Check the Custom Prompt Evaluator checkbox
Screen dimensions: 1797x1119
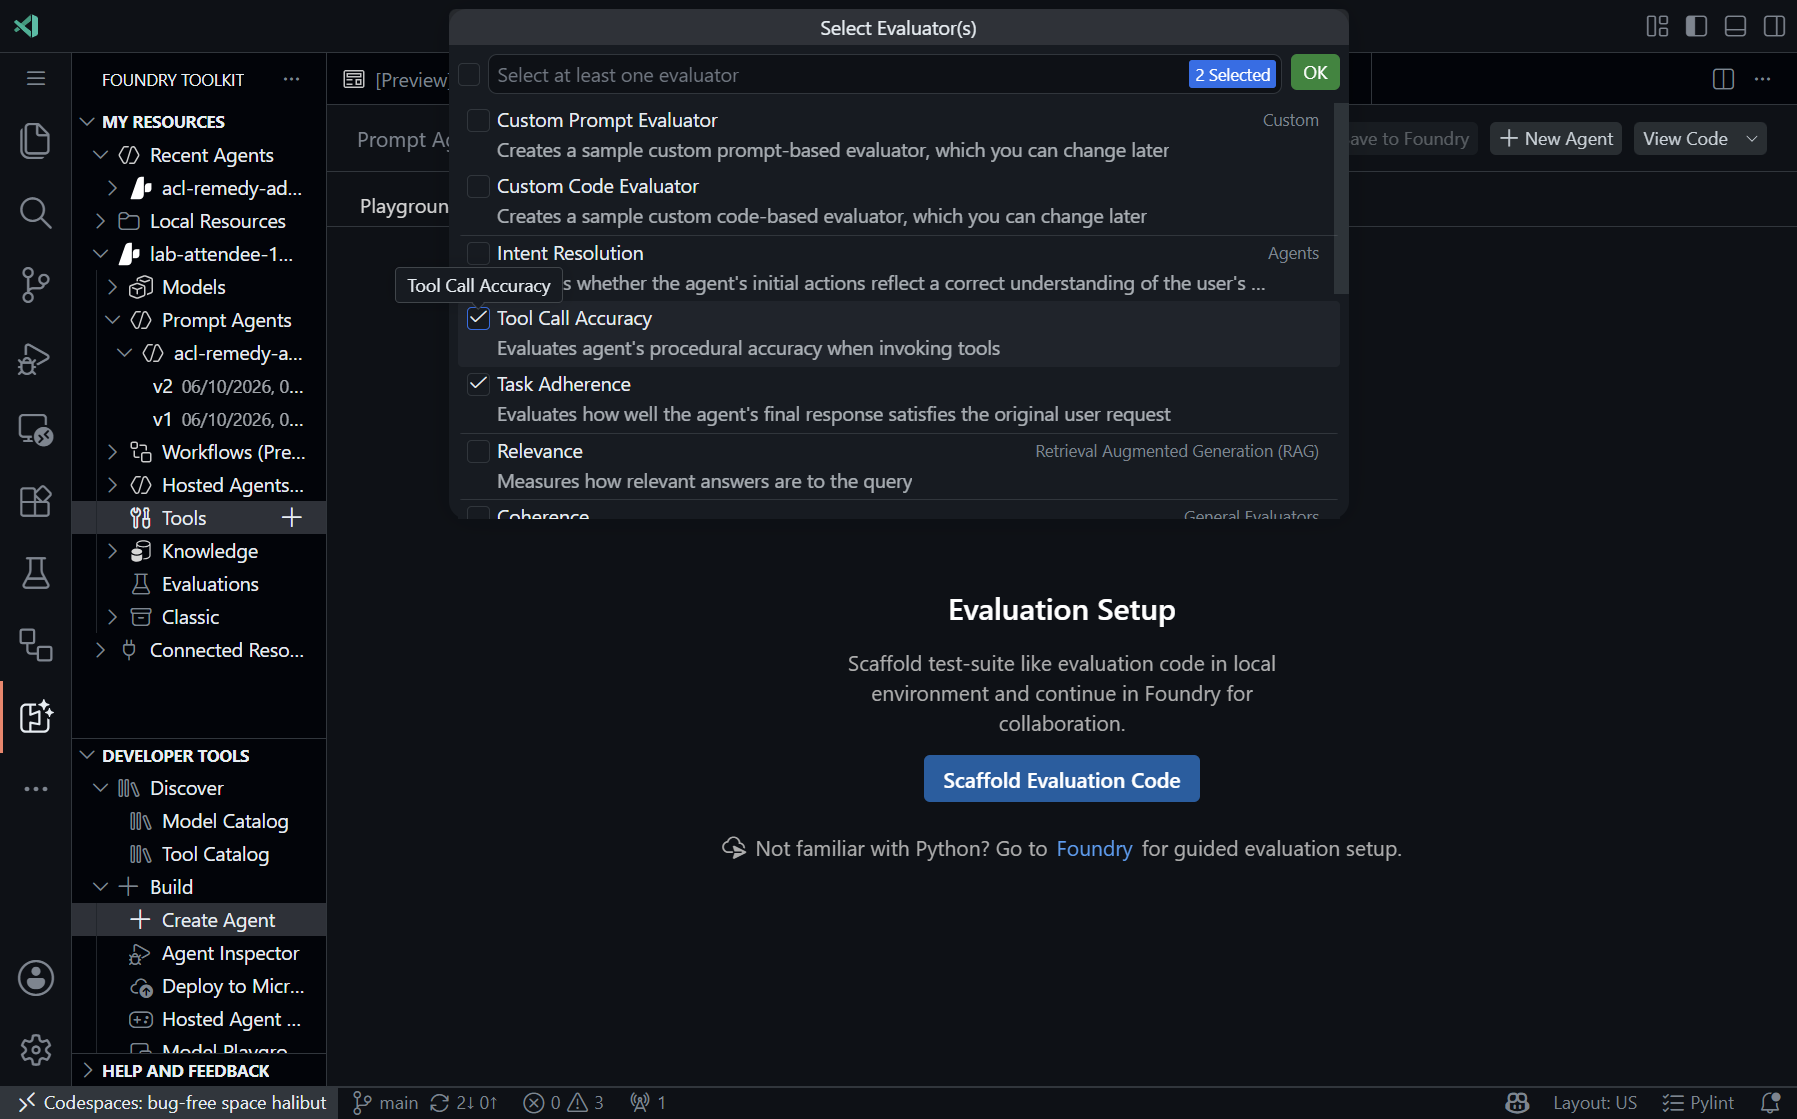click(479, 120)
